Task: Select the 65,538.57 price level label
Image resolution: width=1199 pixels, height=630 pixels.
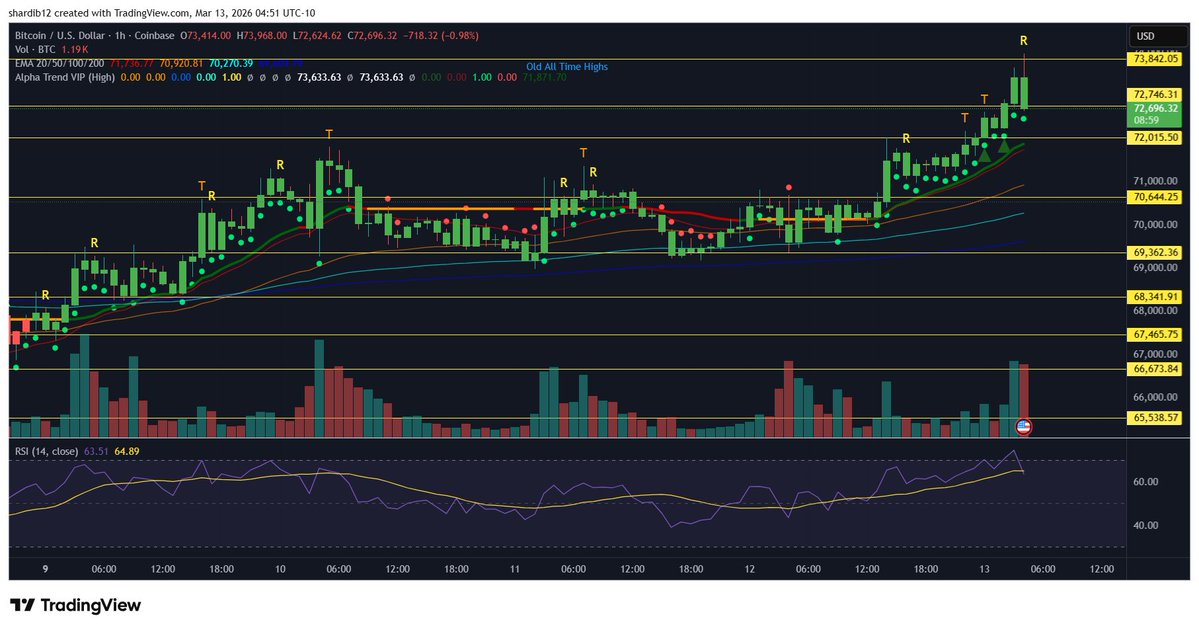Action: [x=1155, y=417]
